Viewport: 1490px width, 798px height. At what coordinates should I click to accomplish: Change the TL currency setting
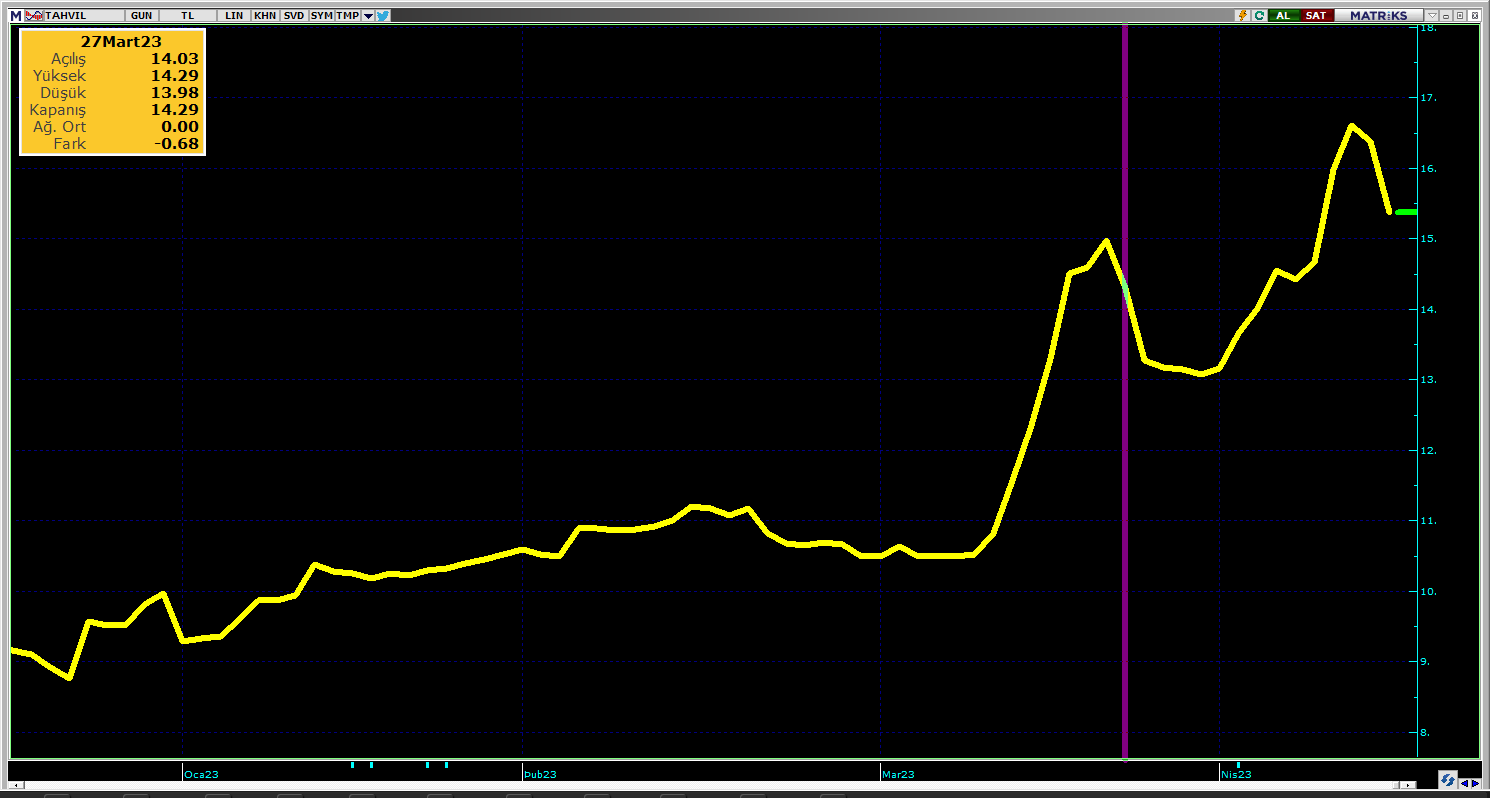(187, 16)
